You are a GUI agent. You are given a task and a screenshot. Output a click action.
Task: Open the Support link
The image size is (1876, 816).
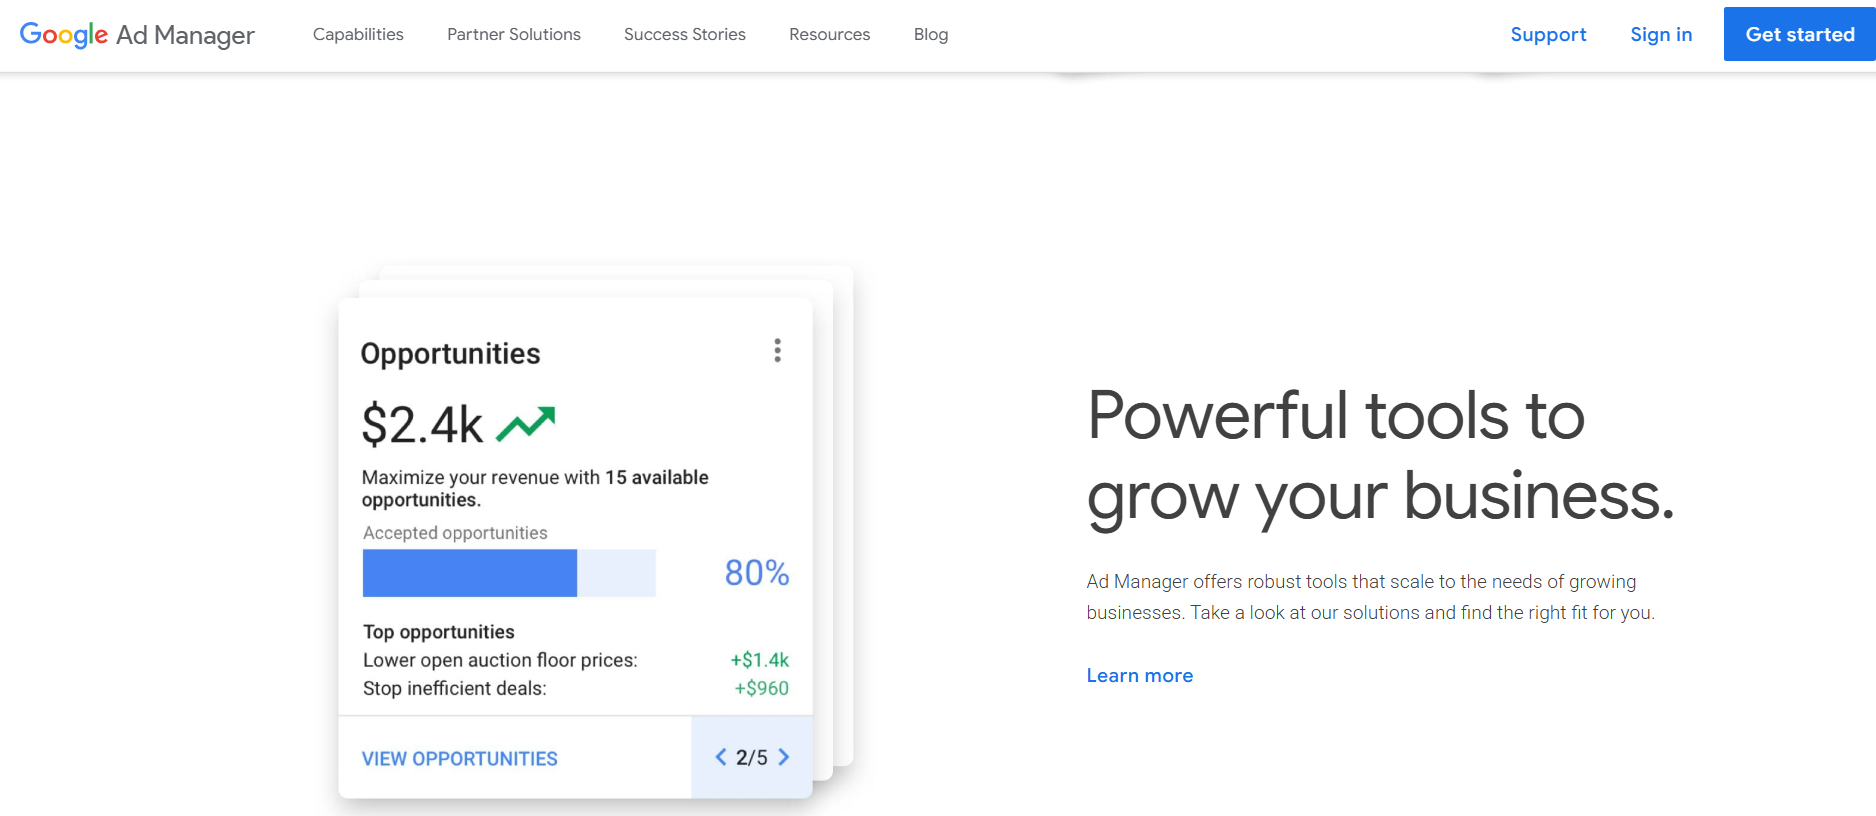[x=1548, y=34]
